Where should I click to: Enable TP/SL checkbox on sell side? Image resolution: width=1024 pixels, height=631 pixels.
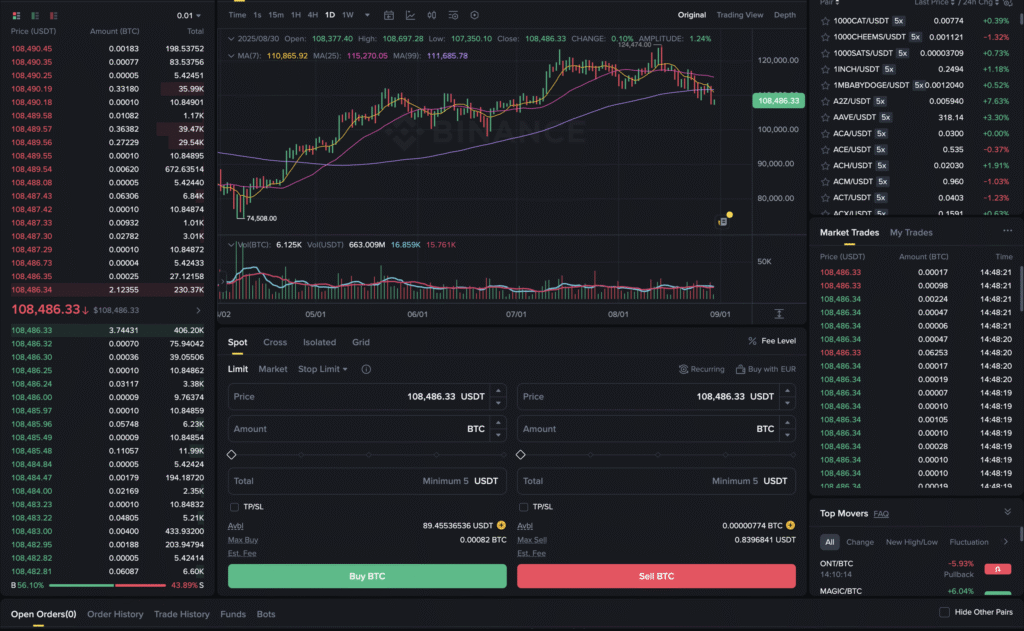pos(523,507)
